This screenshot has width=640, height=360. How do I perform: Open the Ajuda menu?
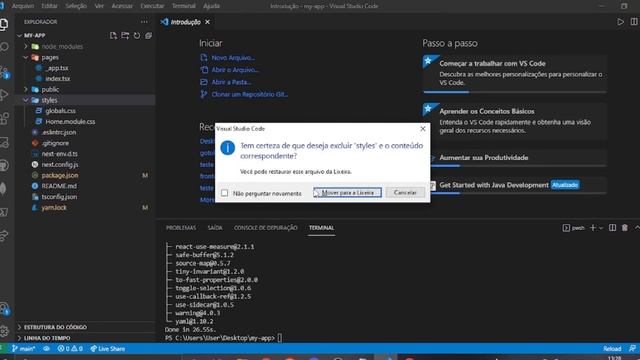click(x=211, y=6)
